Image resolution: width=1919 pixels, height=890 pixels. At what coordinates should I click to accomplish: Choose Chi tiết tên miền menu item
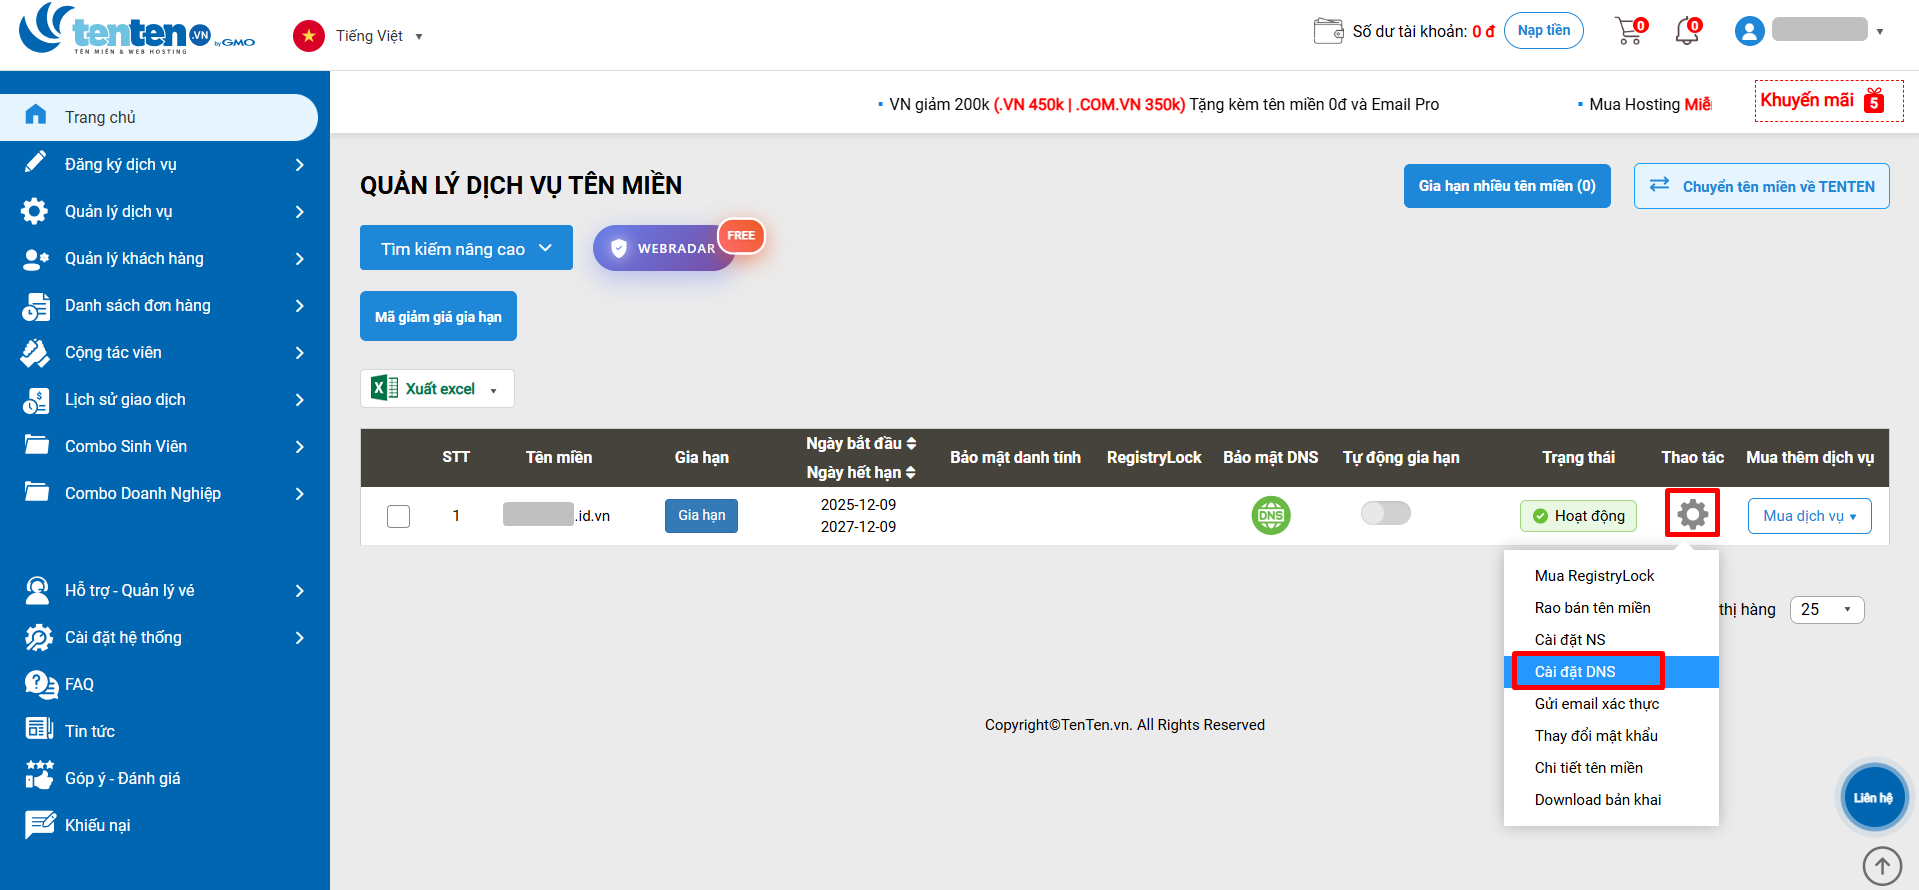pyautogui.click(x=1588, y=768)
